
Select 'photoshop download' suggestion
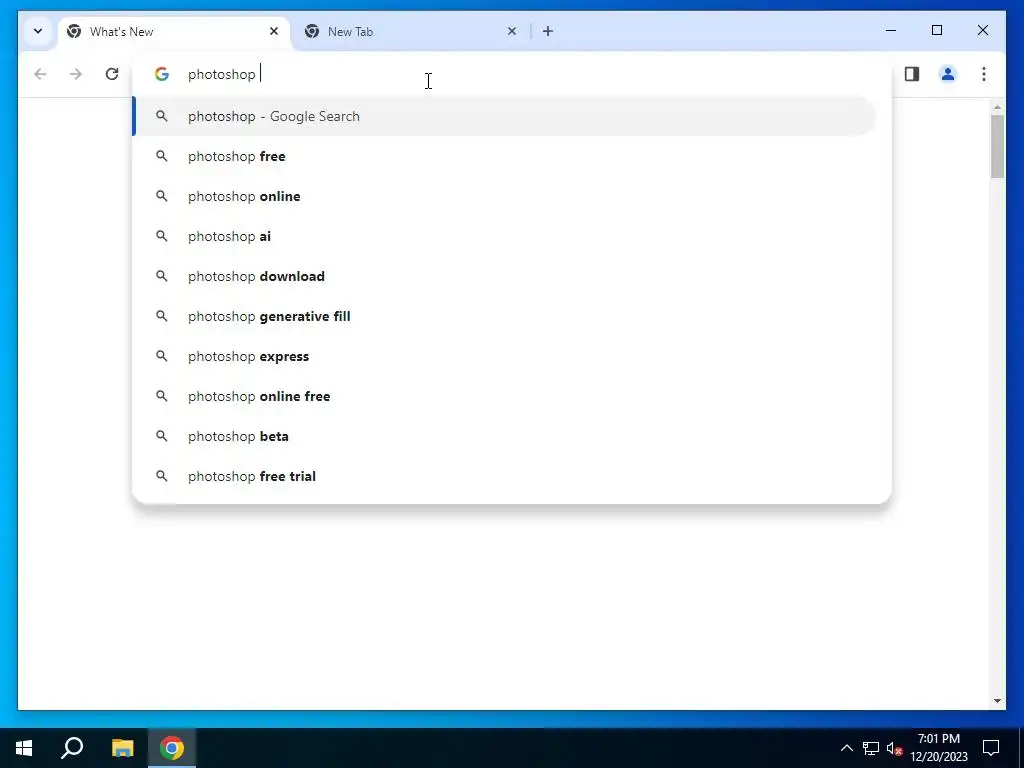[x=504, y=276]
